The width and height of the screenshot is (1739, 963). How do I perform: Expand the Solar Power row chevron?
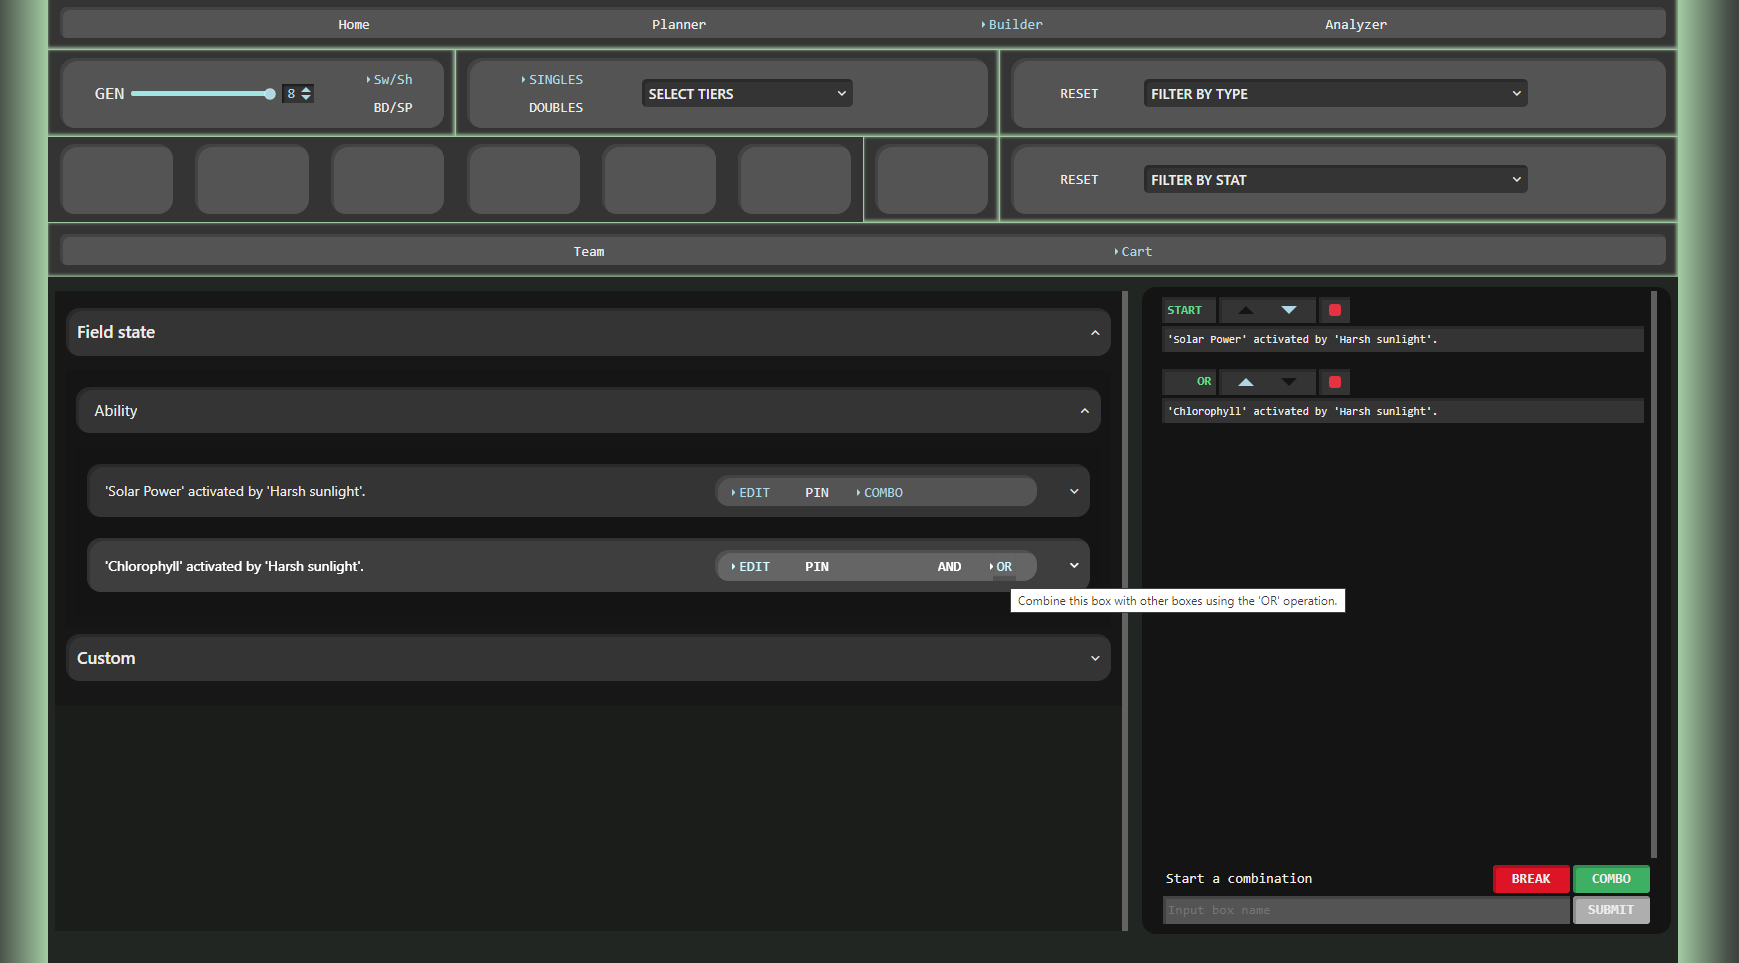click(x=1074, y=492)
